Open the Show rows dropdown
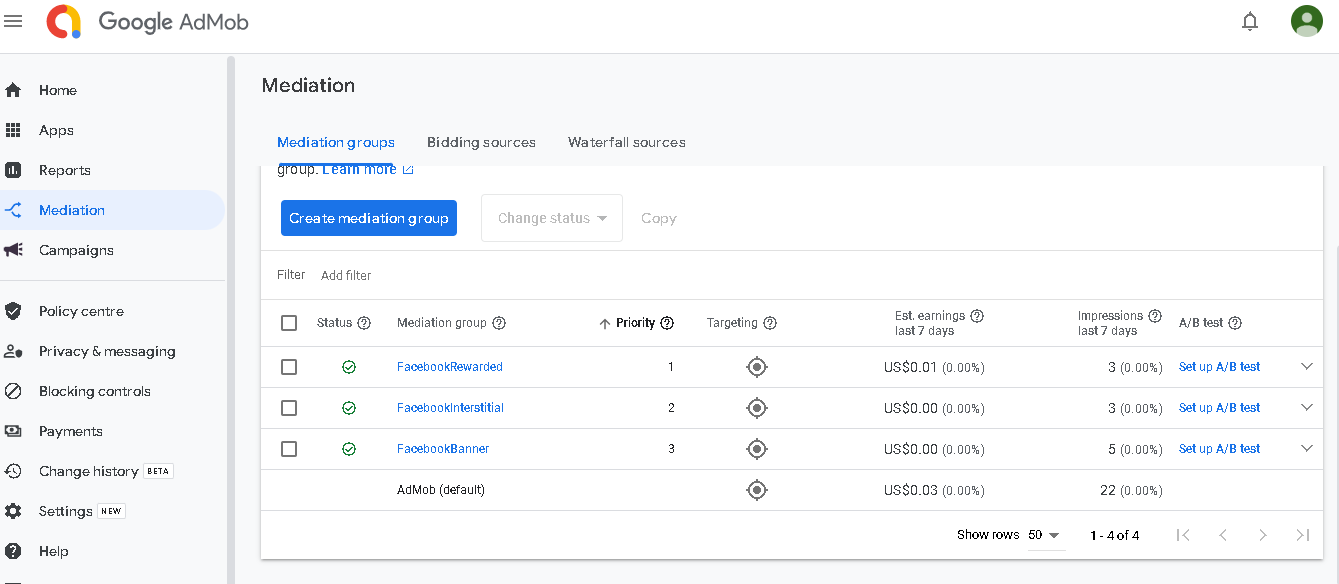This screenshot has height=584, width=1339. coord(1043,535)
